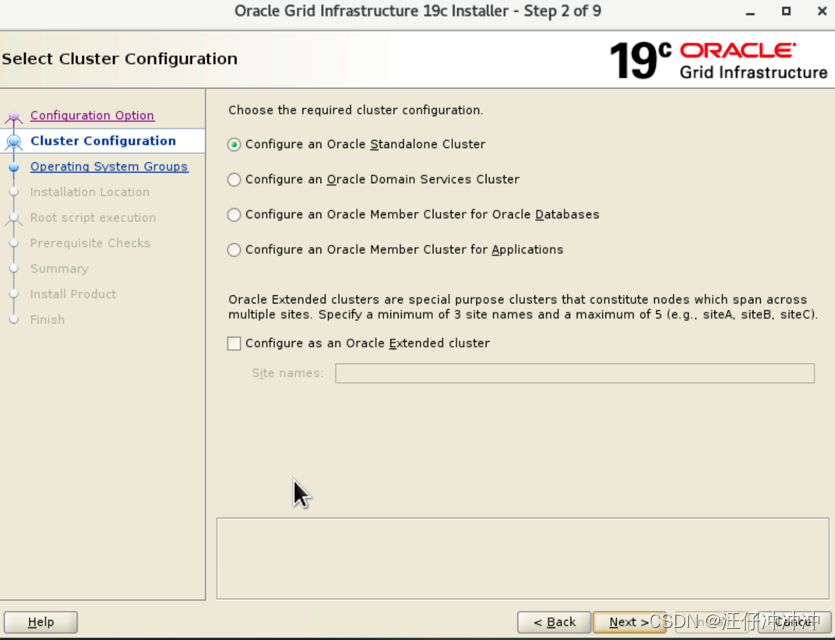The image size is (835, 640).
Task: Click the Back button
Action: tap(554, 621)
